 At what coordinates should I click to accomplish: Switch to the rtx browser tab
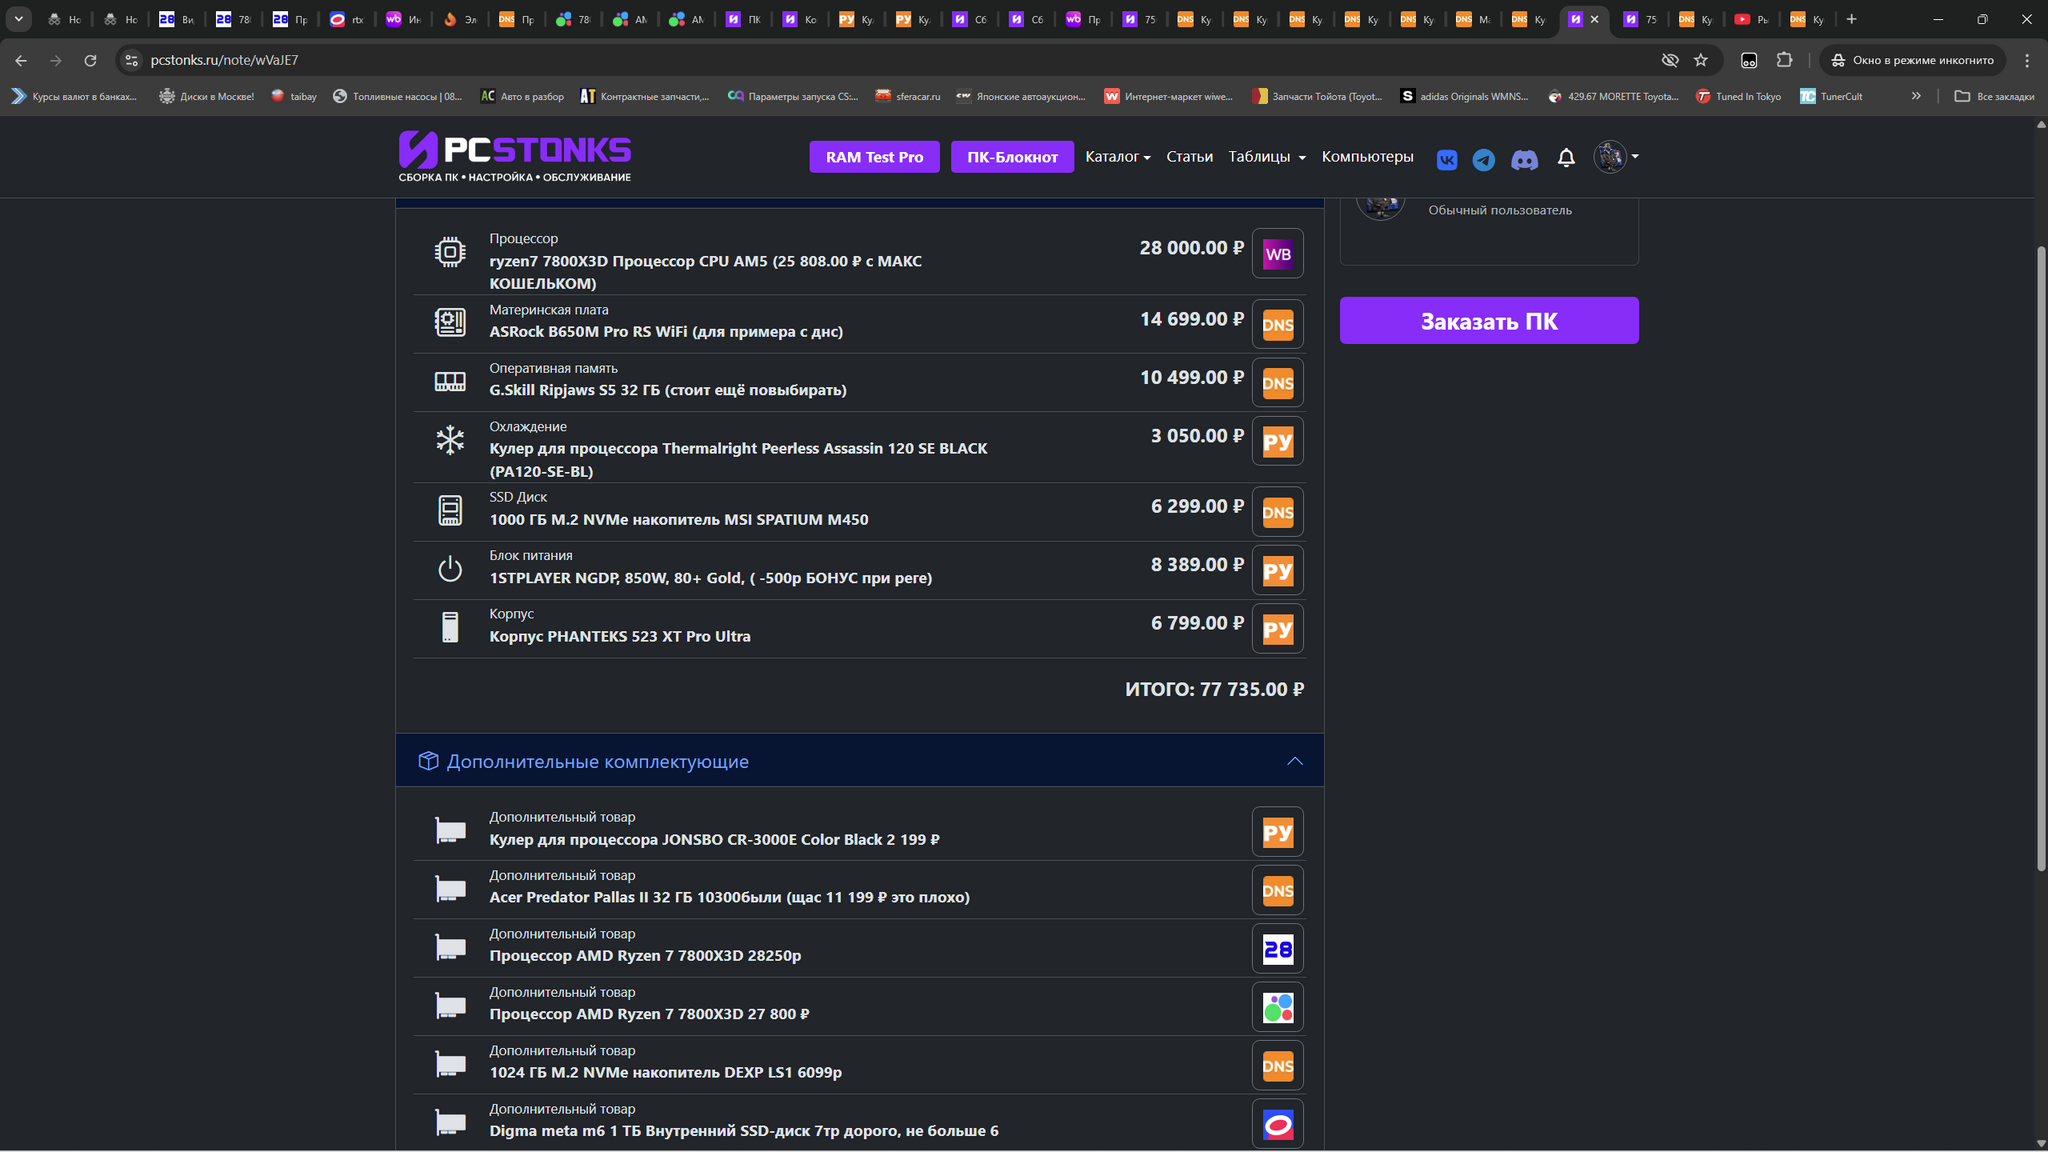(x=347, y=19)
